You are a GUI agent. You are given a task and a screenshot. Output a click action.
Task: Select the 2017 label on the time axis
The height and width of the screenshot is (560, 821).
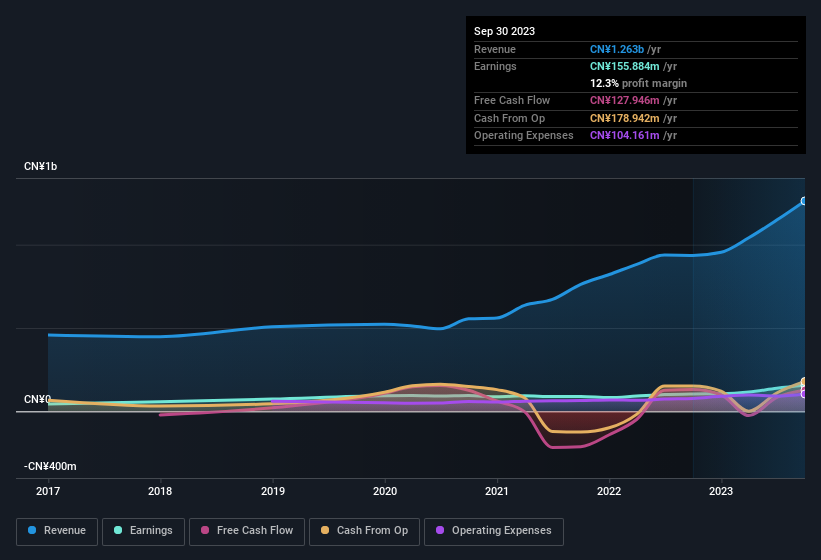(x=48, y=491)
